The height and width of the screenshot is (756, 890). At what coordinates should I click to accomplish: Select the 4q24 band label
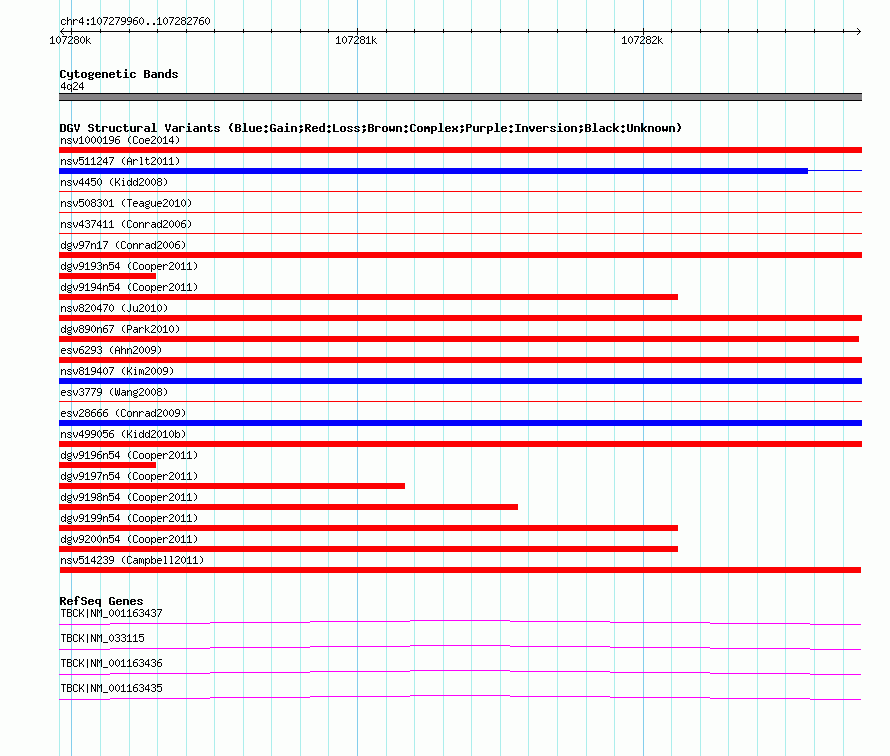pos(72,86)
